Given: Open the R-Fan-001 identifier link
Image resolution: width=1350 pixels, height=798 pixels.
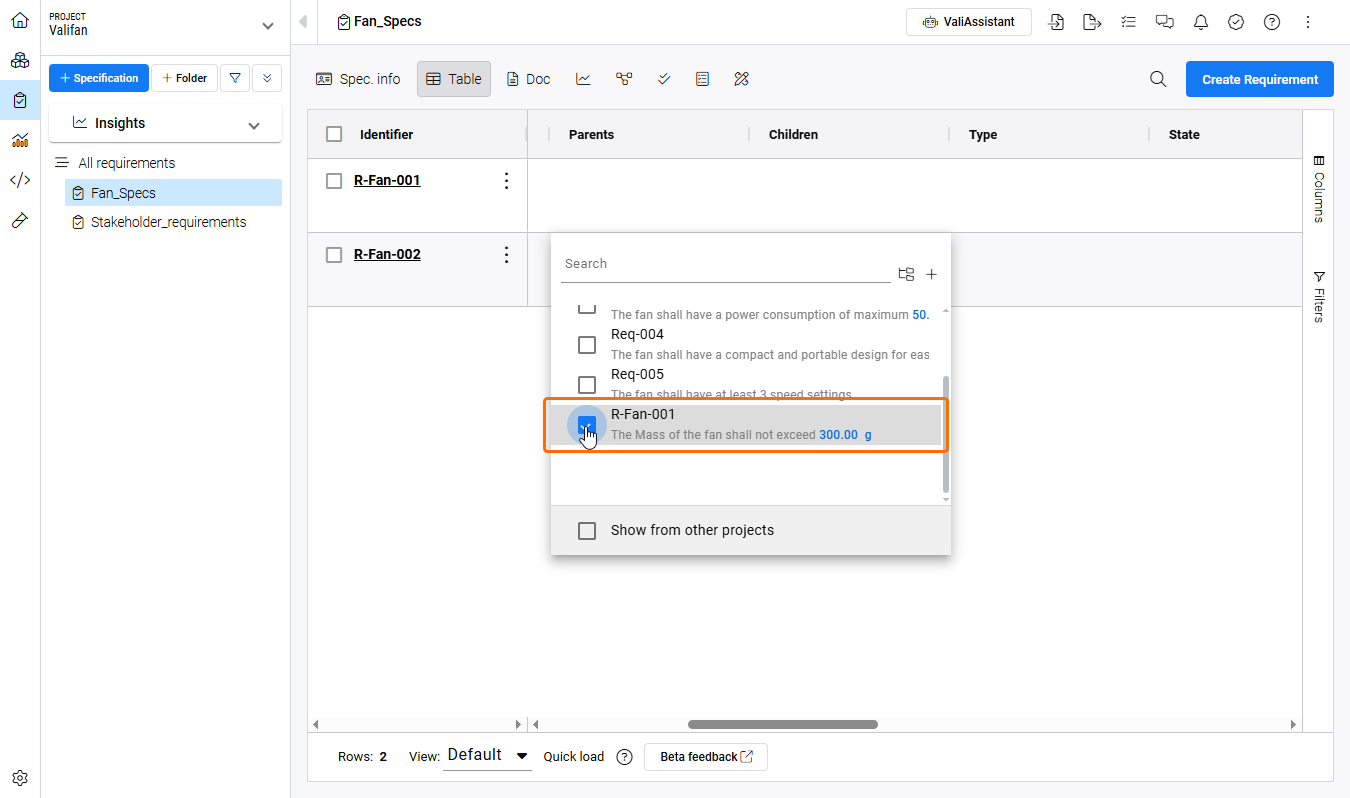Looking at the screenshot, I should [x=387, y=181].
